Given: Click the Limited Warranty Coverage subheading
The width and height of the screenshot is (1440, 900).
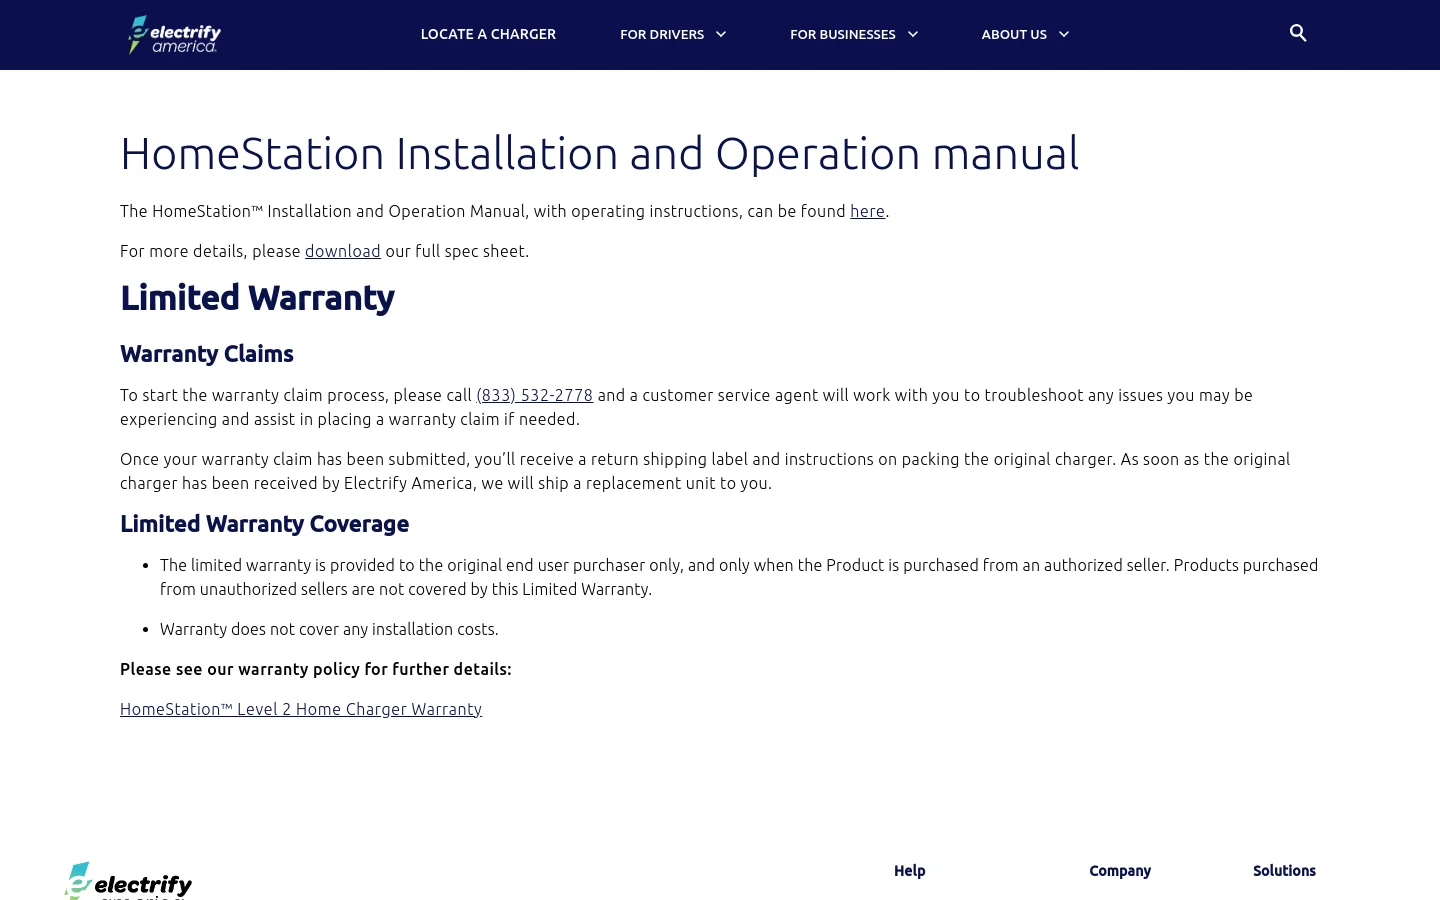Looking at the screenshot, I should click(264, 524).
